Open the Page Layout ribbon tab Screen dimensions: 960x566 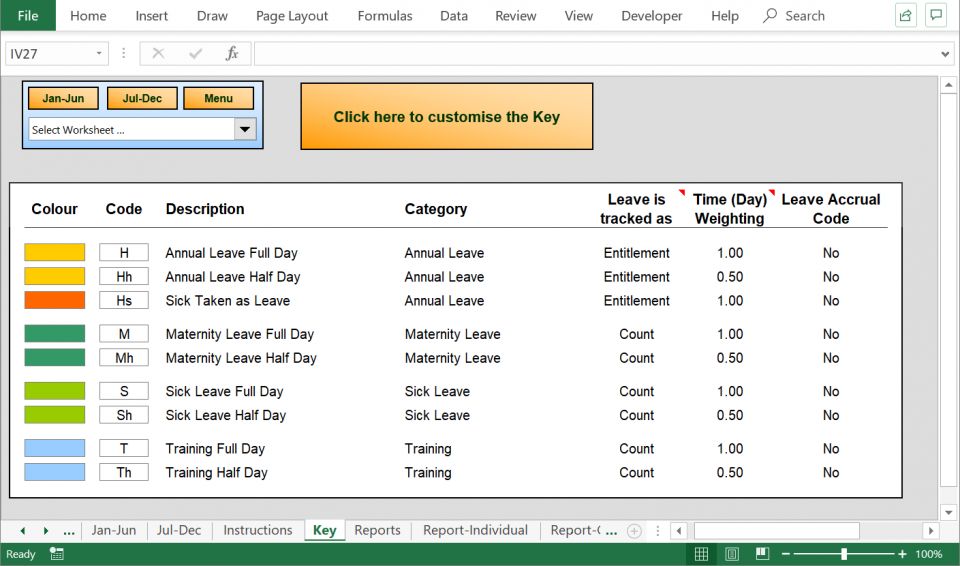(x=291, y=16)
